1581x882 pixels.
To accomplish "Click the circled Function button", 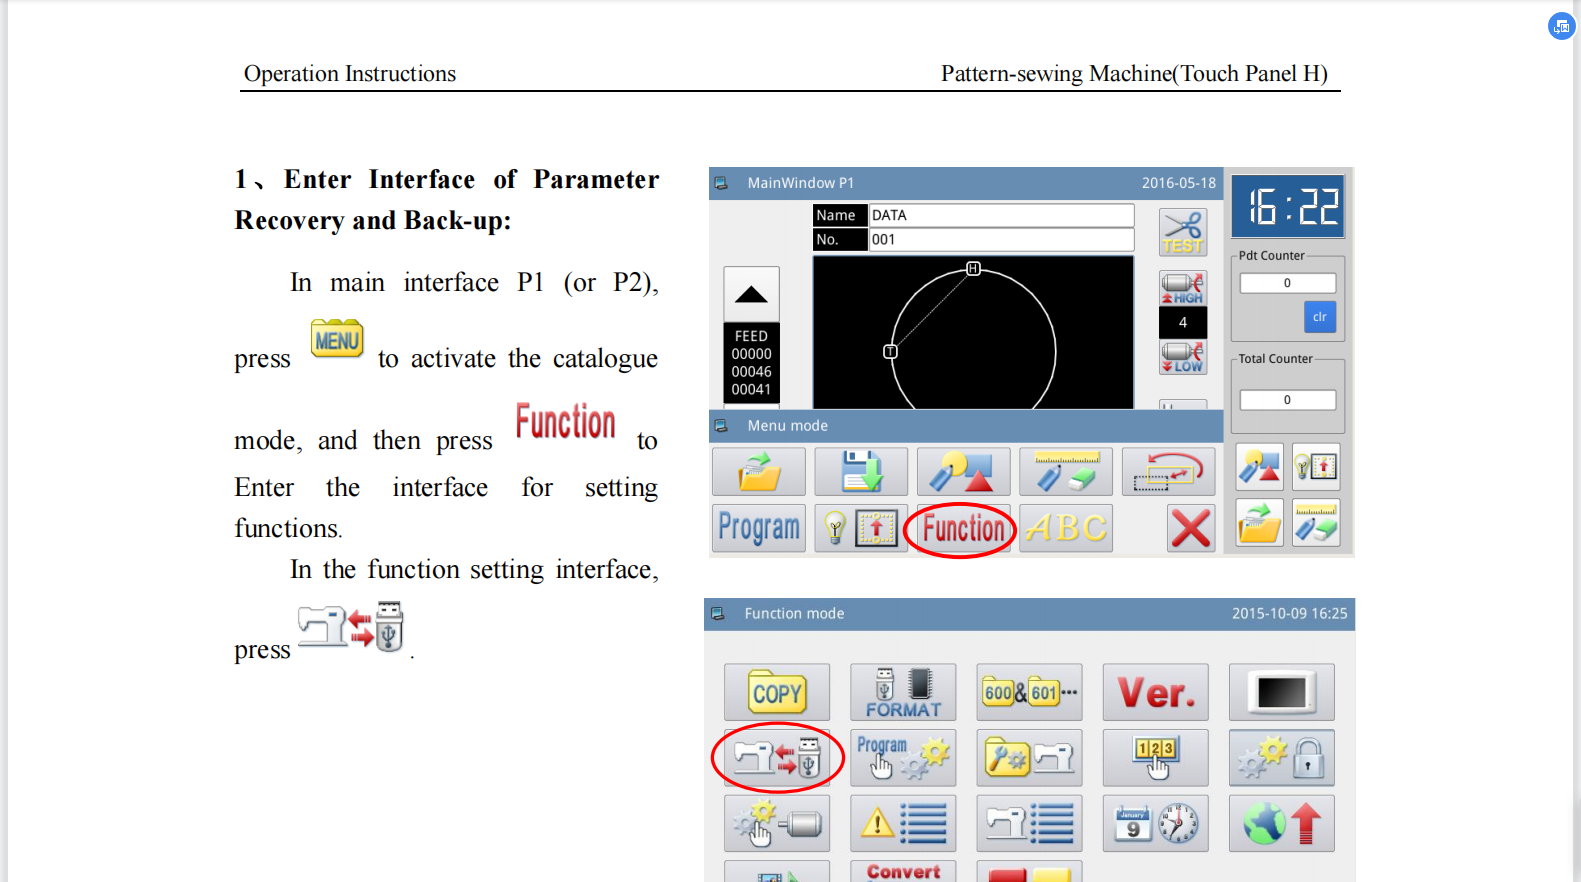I will coord(962,529).
